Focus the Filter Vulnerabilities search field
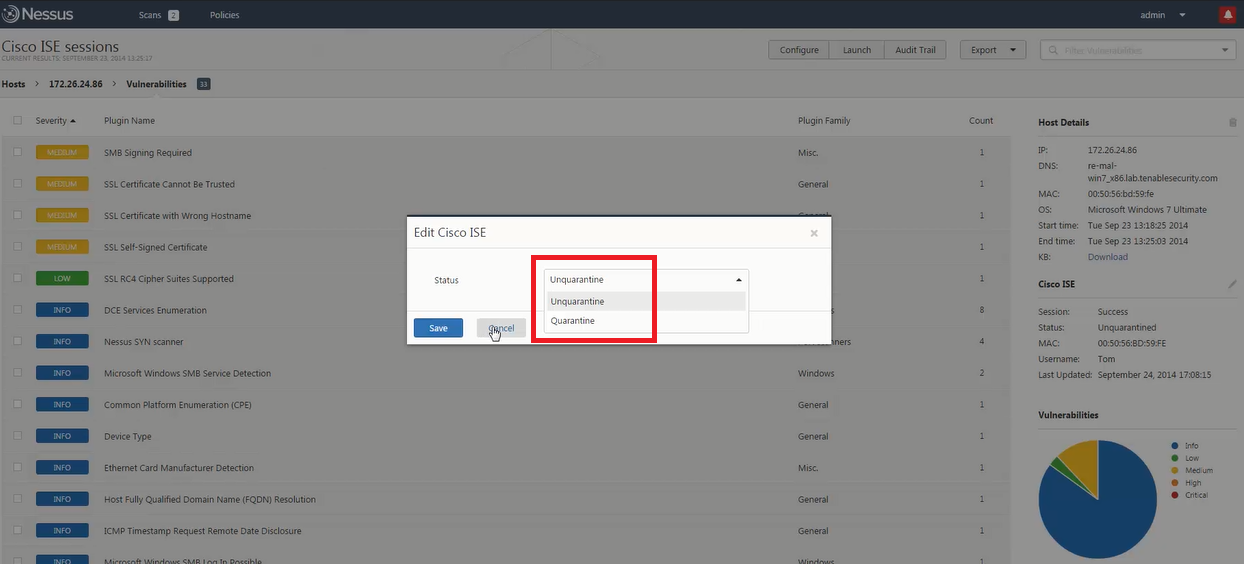Image resolution: width=1244 pixels, height=564 pixels. click(1140, 50)
